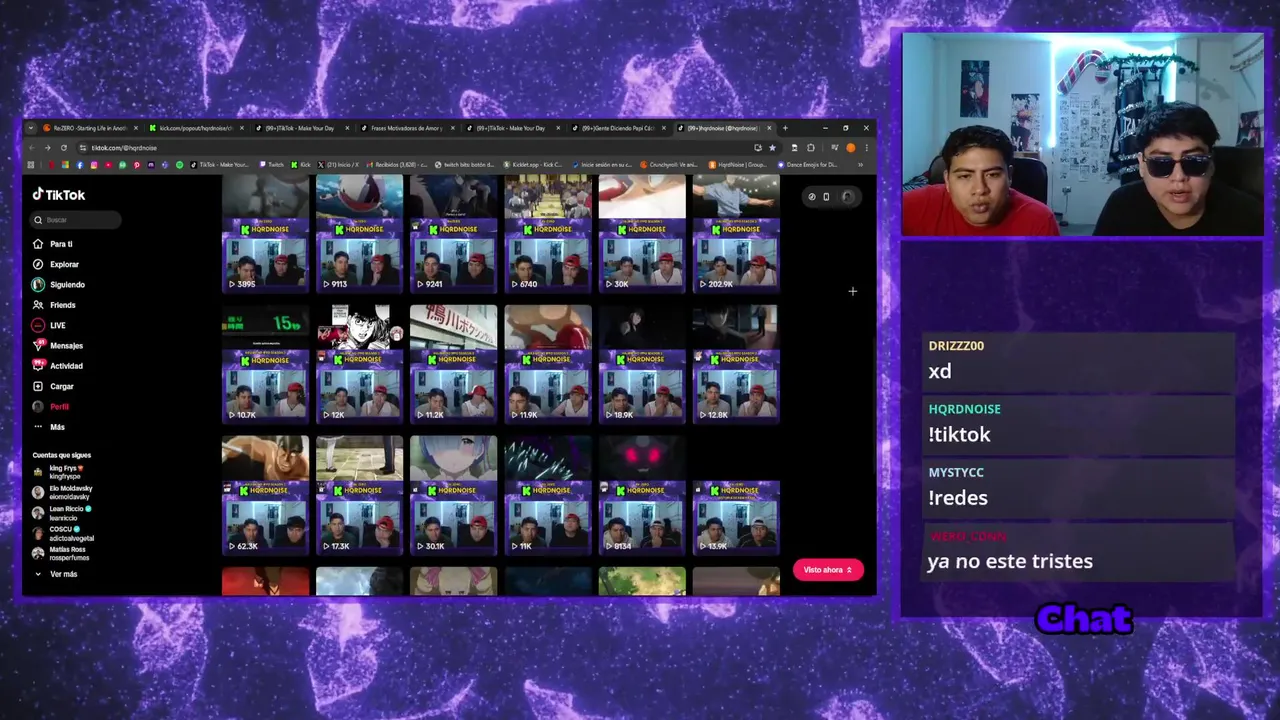Switch to the Re:ZERO browser tab

pyautogui.click(x=89, y=128)
